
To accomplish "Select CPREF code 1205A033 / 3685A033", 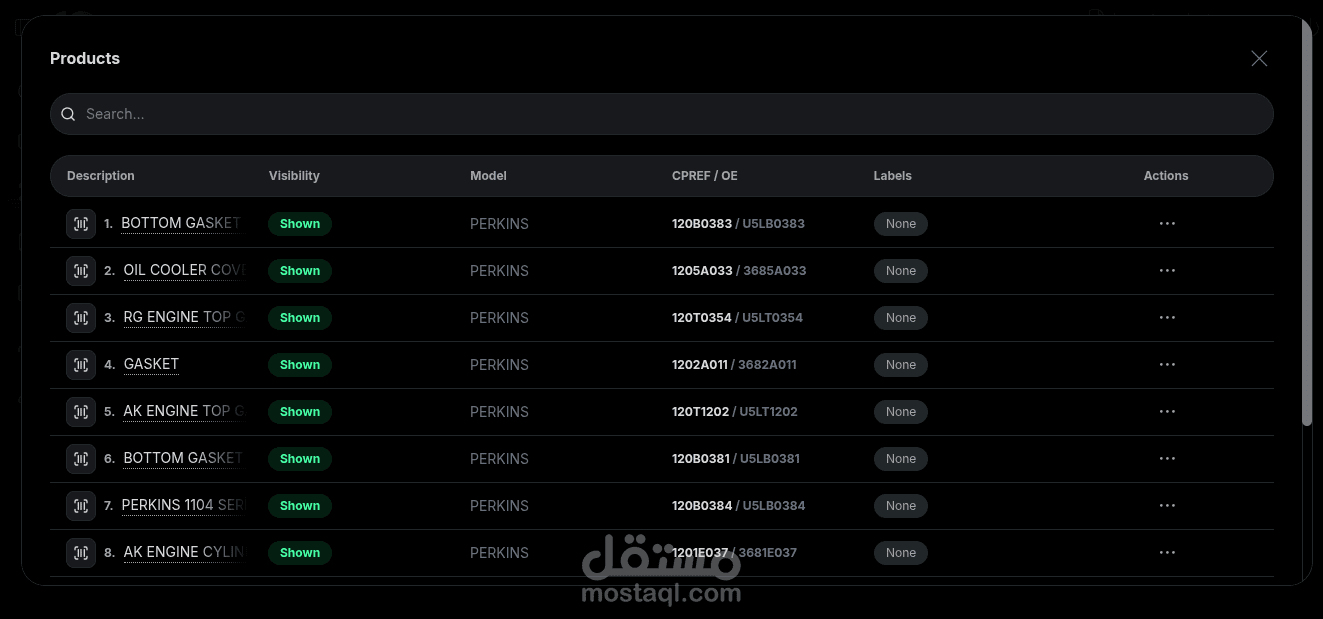I will [x=739, y=271].
